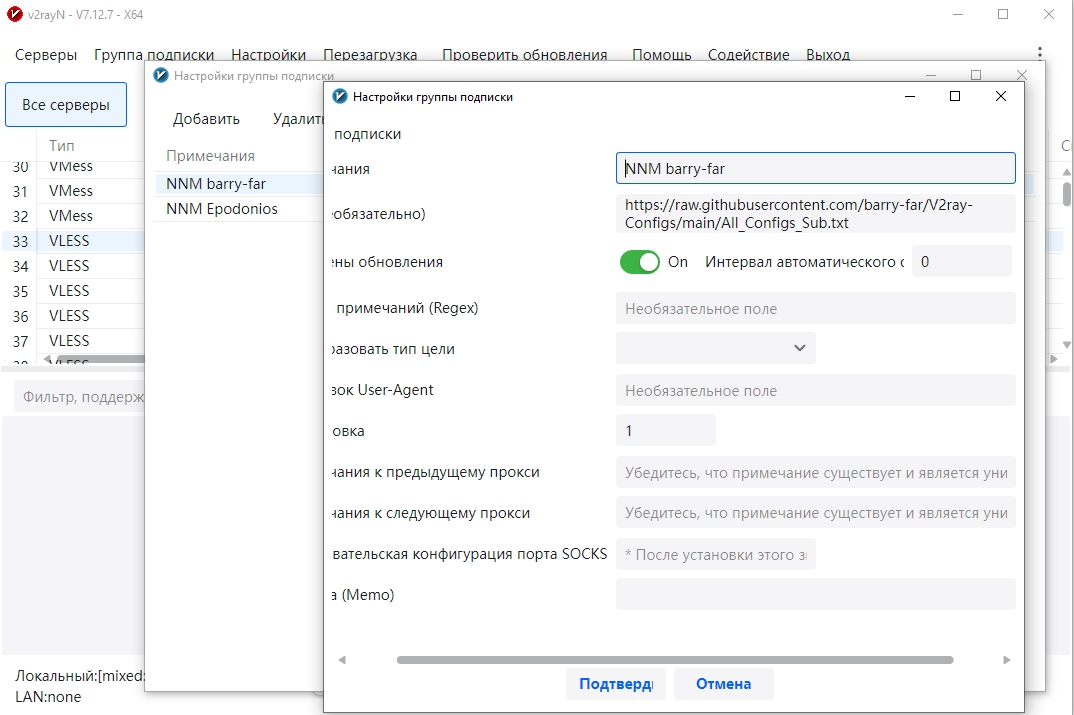Viewport: 1074px width, 715px height.
Task: Click the left arrow of the dialog's horizontal scrollbar
Action: [342, 660]
